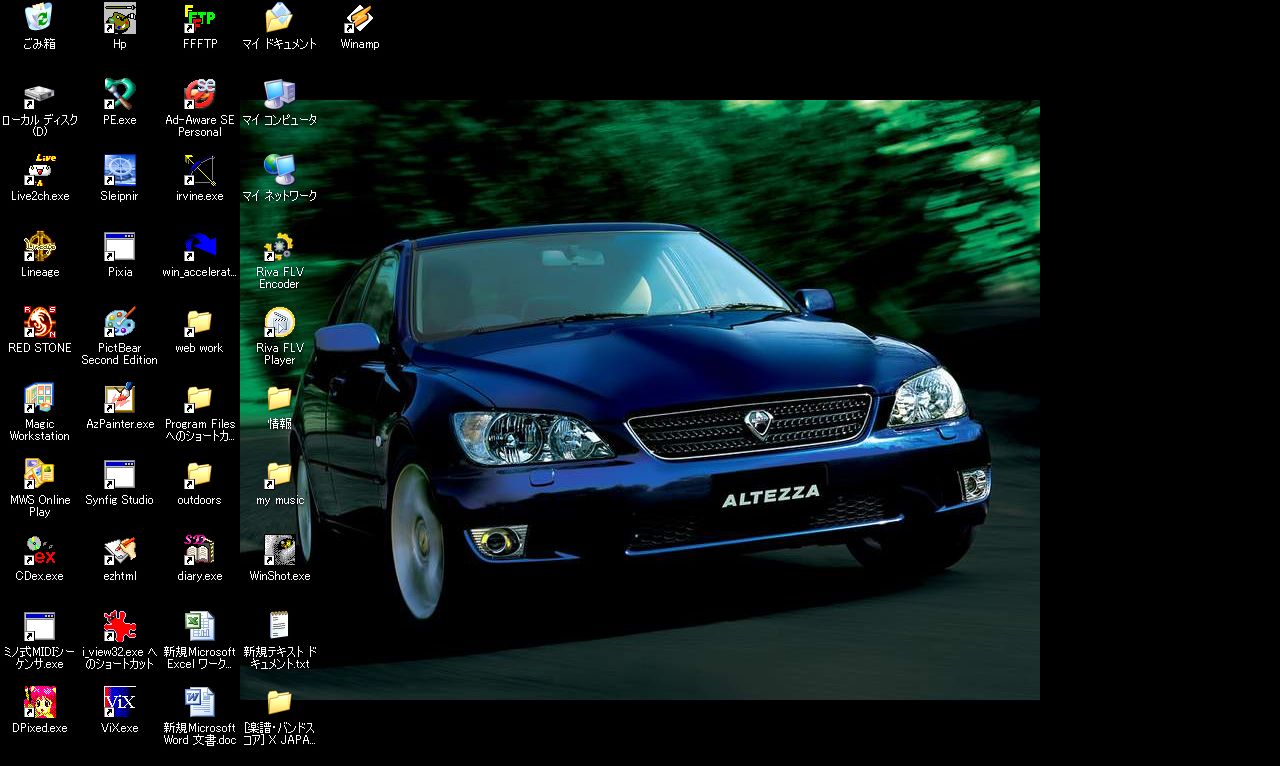Viewport: 1280px width, 766px height.
Task: Launch the Live2ch.exe shortcut
Action: point(39,170)
